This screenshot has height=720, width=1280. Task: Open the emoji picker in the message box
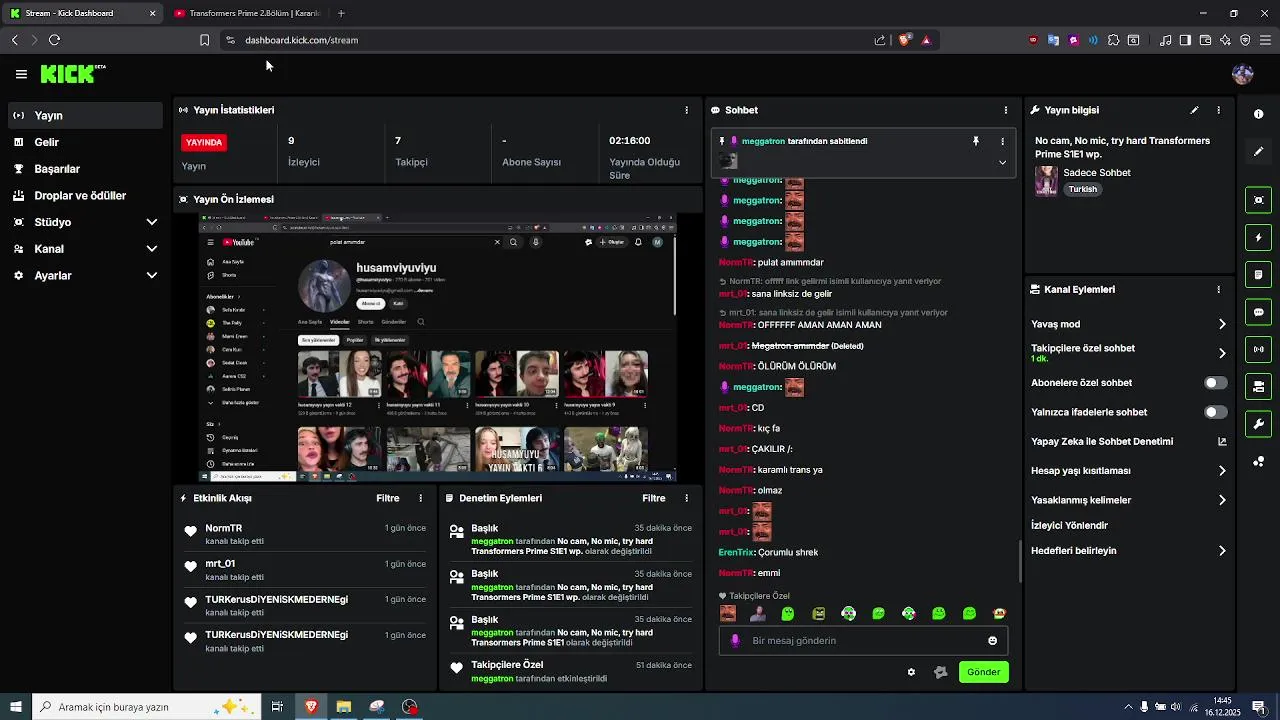992,641
